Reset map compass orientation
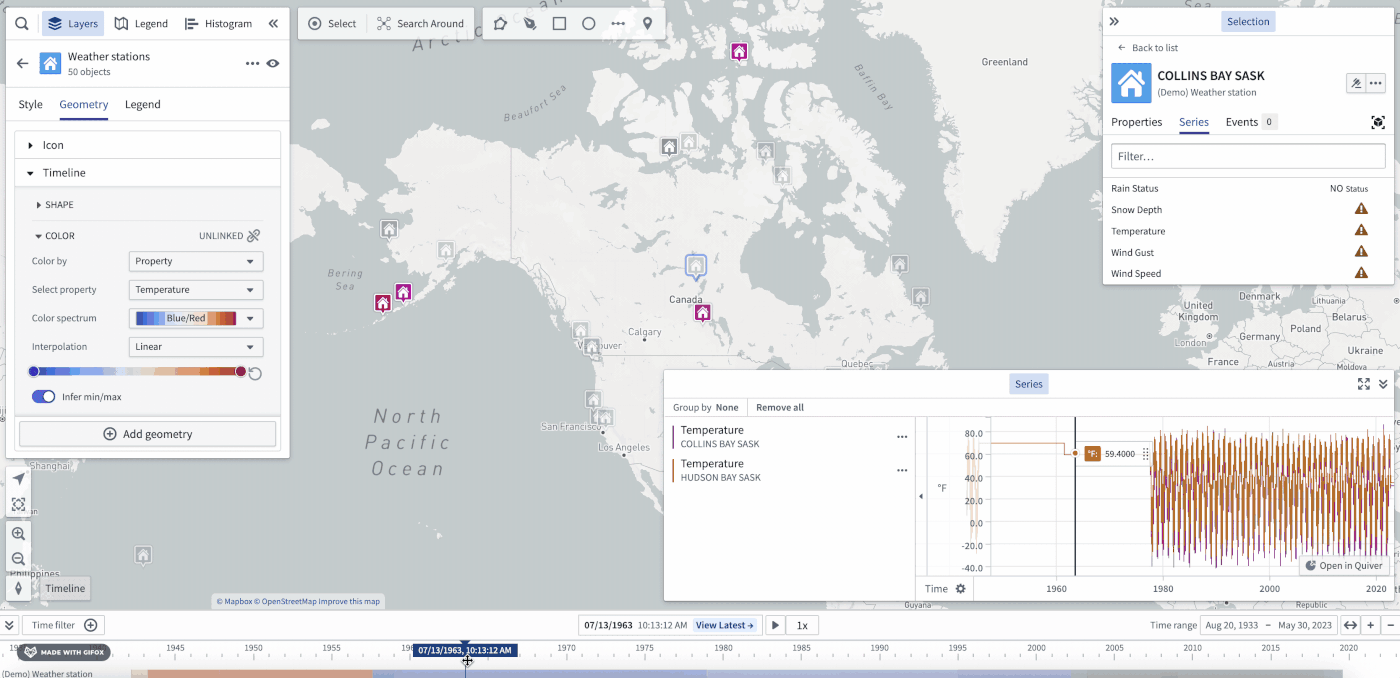The width and height of the screenshot is (1400, 678). pyautogui.click(x=18, y=588)
